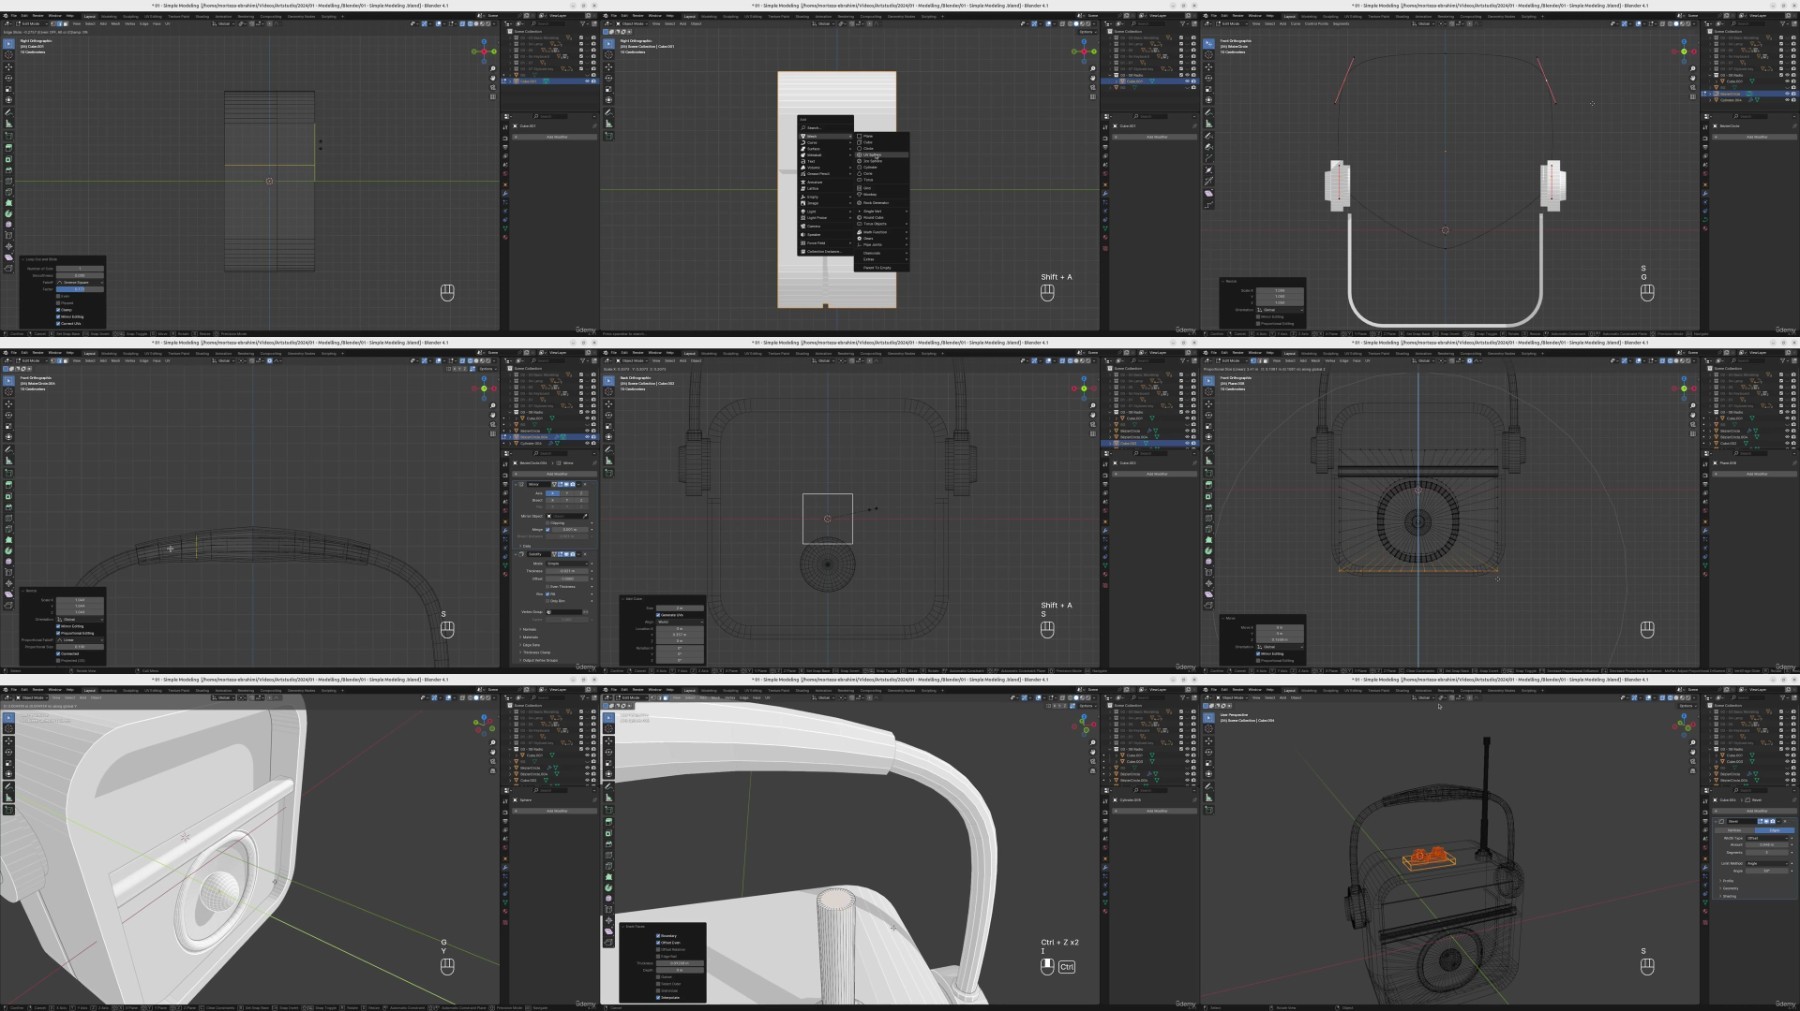Open Modeling workspace tab in top-middle window

coord(709,17)
